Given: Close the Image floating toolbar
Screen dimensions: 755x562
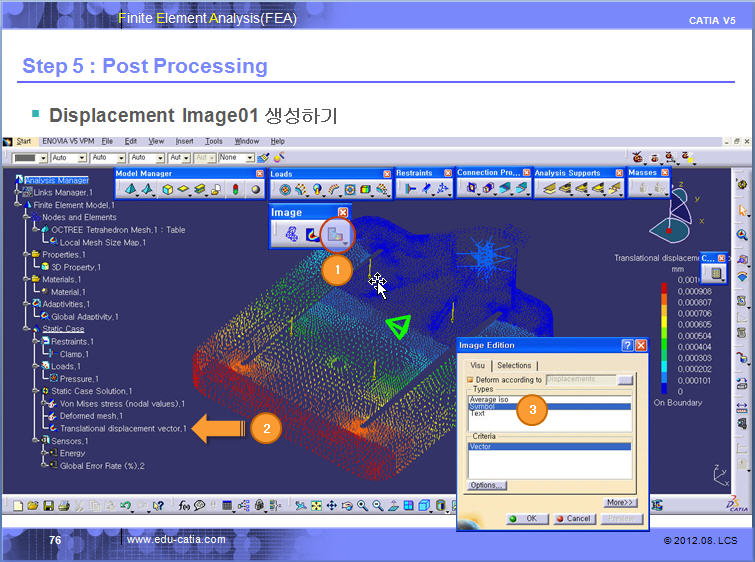Looking at the screenshot, I should tap(343, 213).
